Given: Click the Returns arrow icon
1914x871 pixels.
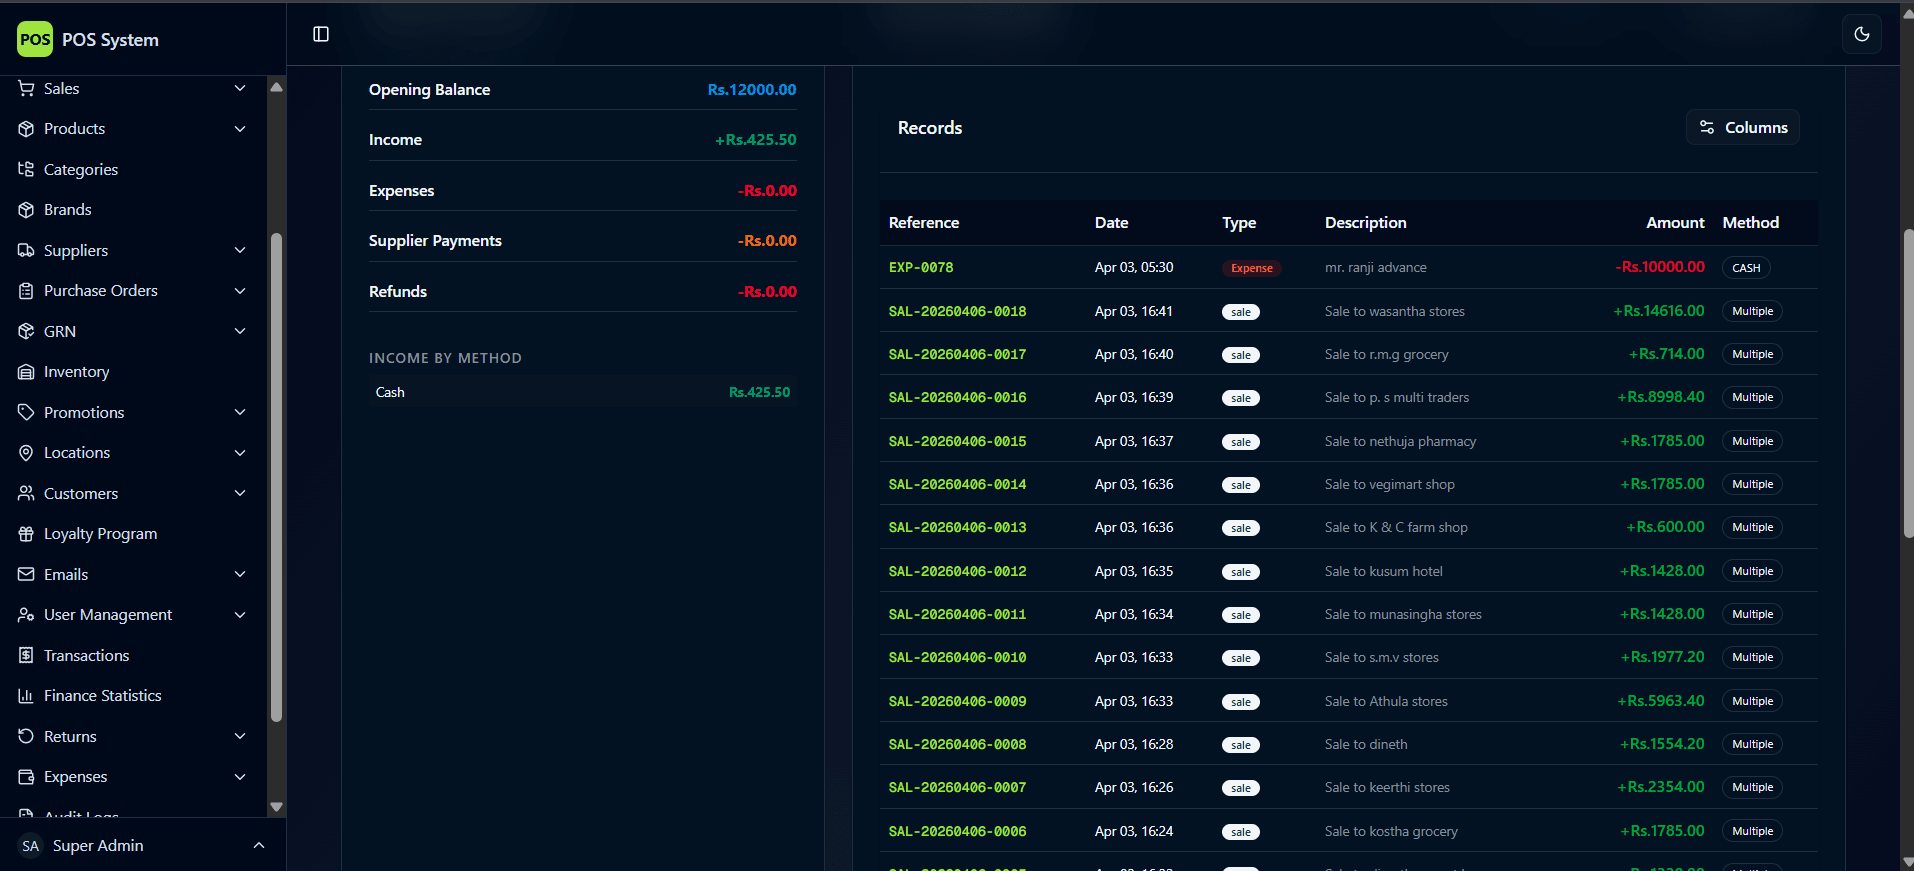Looking at the screenshot, I should coord(26,736).
